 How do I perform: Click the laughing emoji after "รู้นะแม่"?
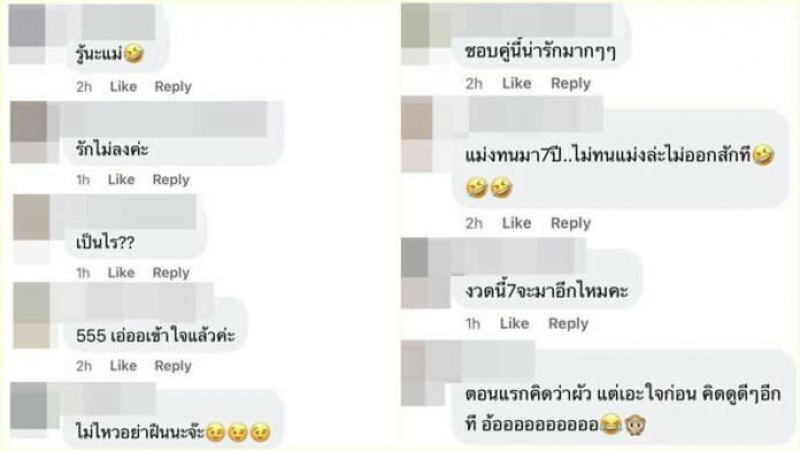click(134, 54)
